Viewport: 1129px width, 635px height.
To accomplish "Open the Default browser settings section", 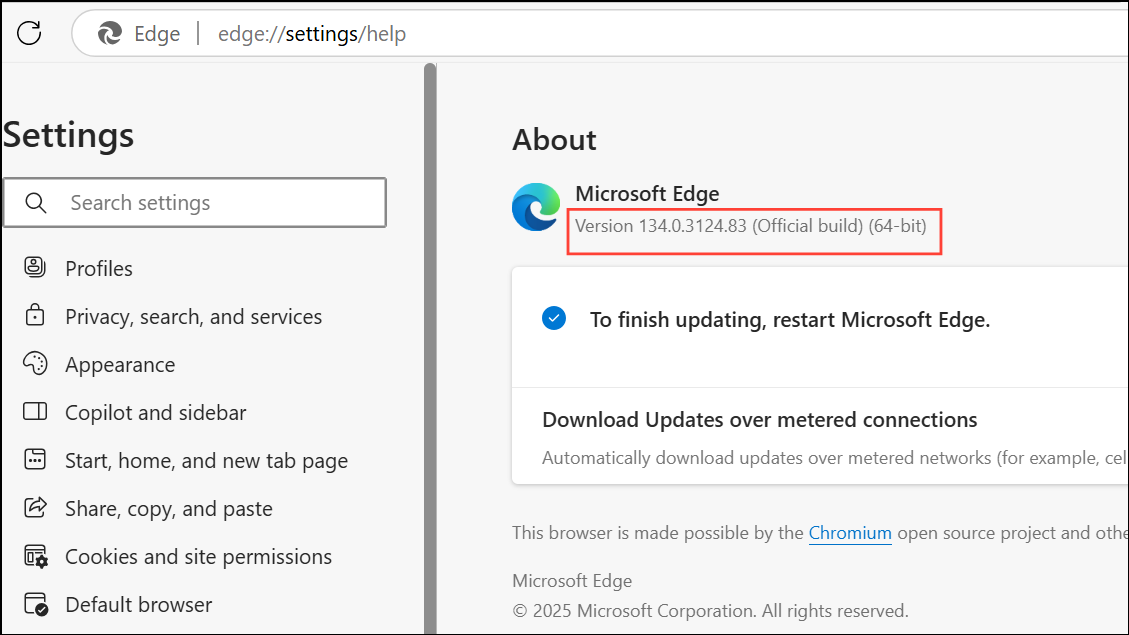I will pyautogui.click(x=138, y=603).
